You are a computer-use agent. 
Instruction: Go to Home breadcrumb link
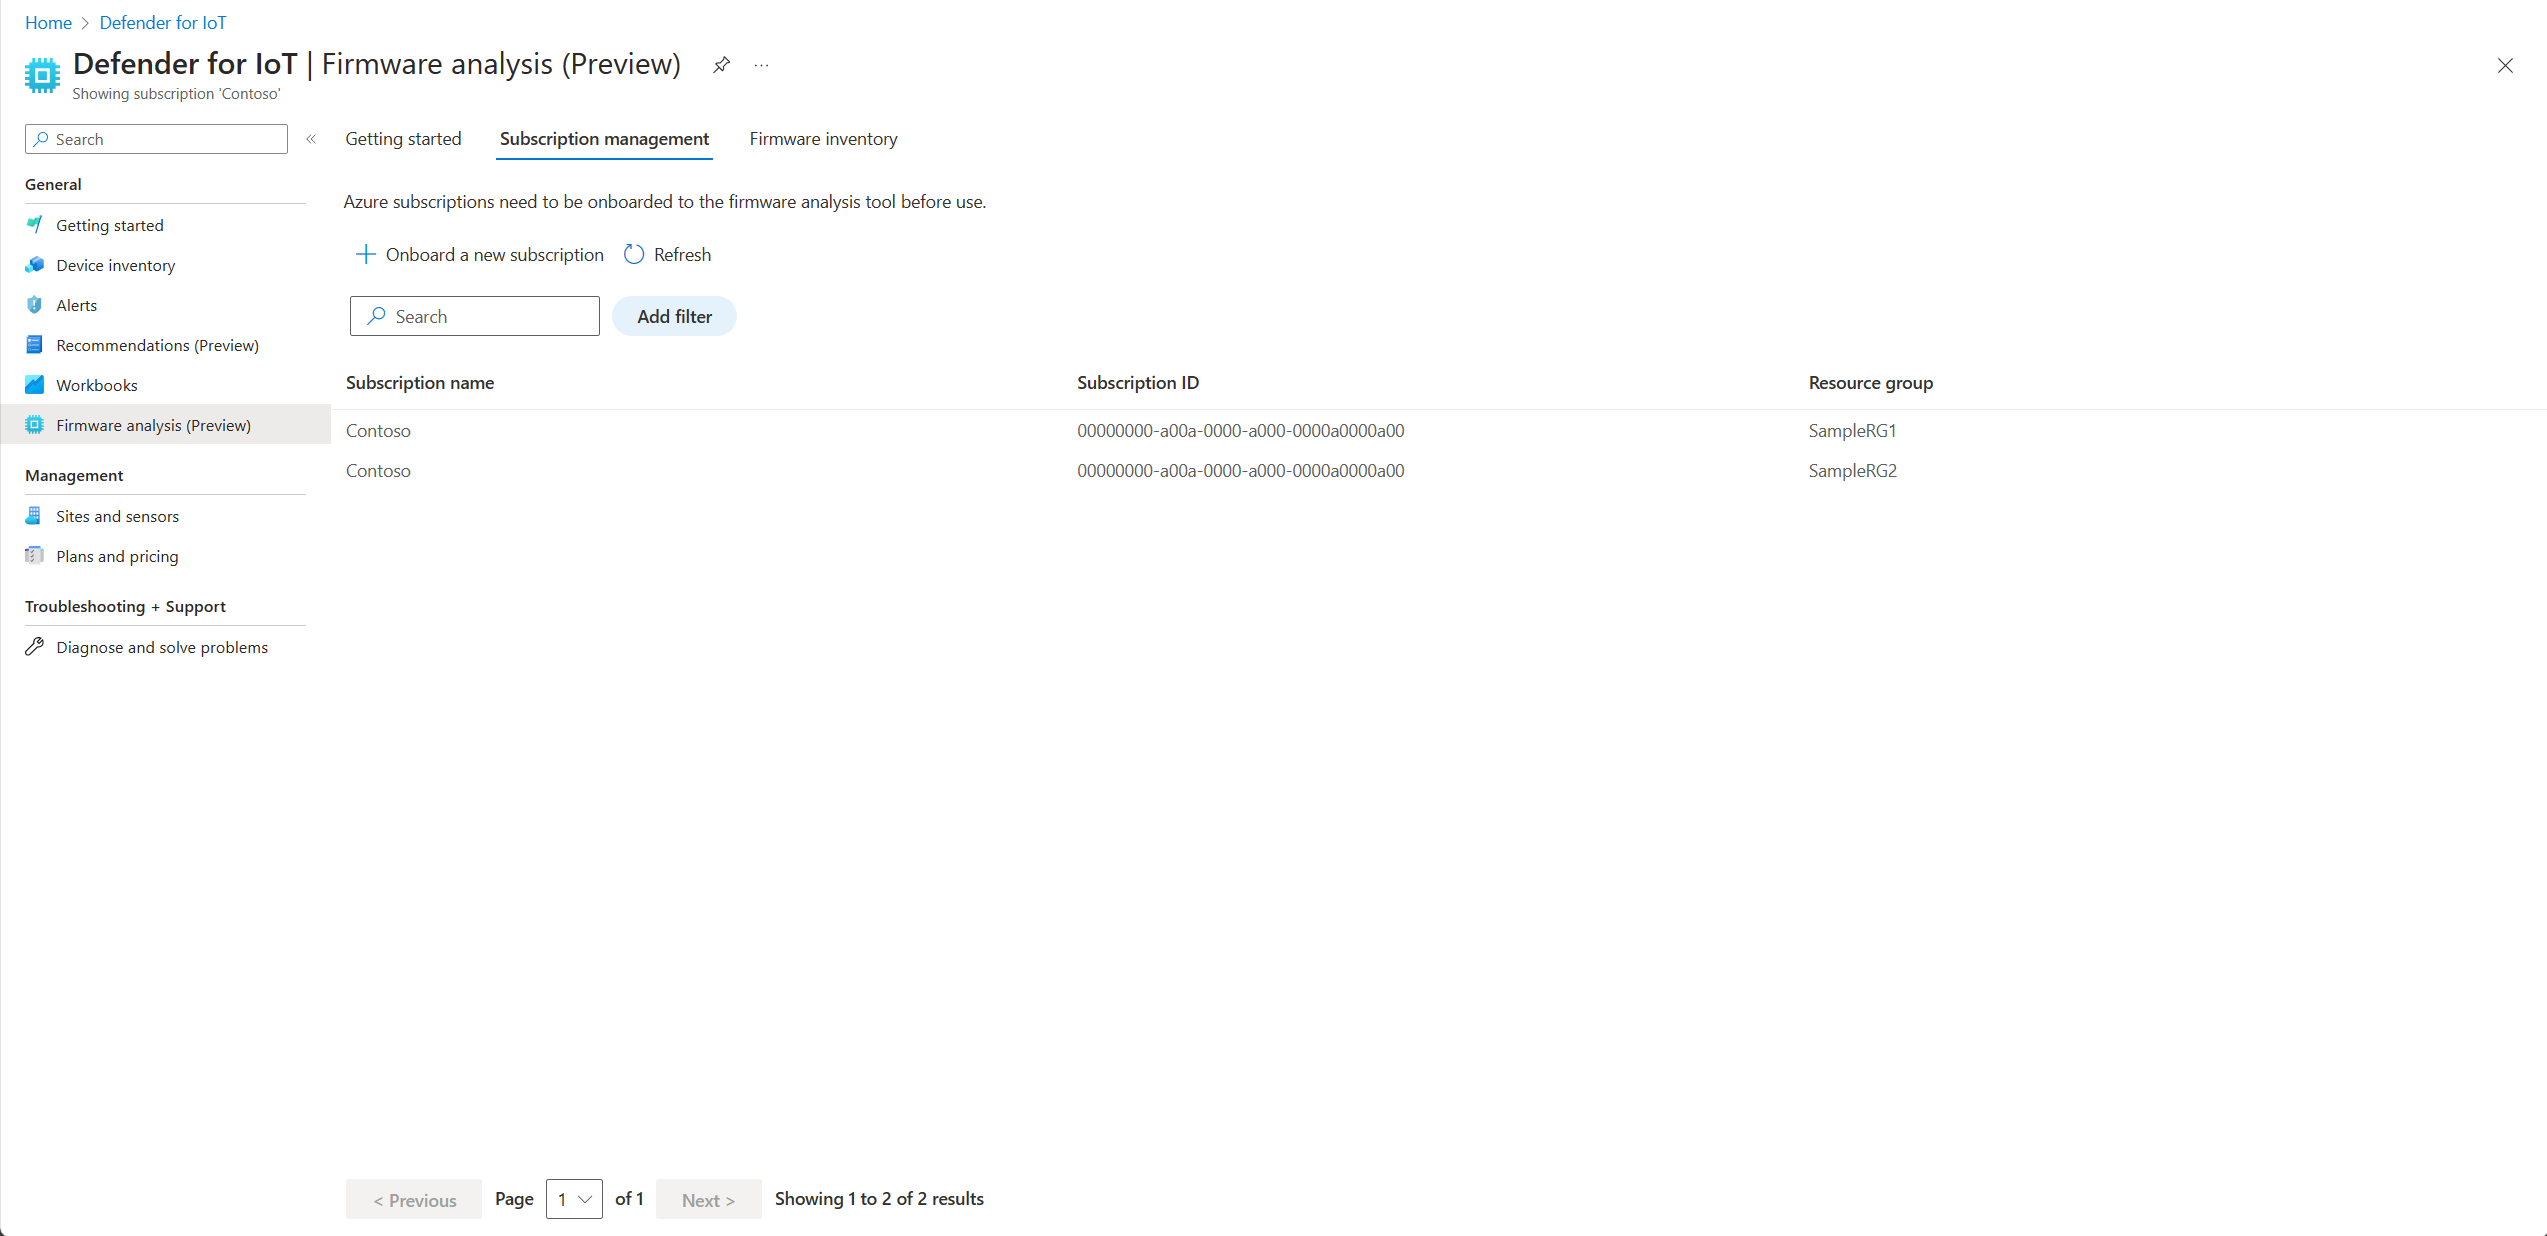[x=48, y=22]
